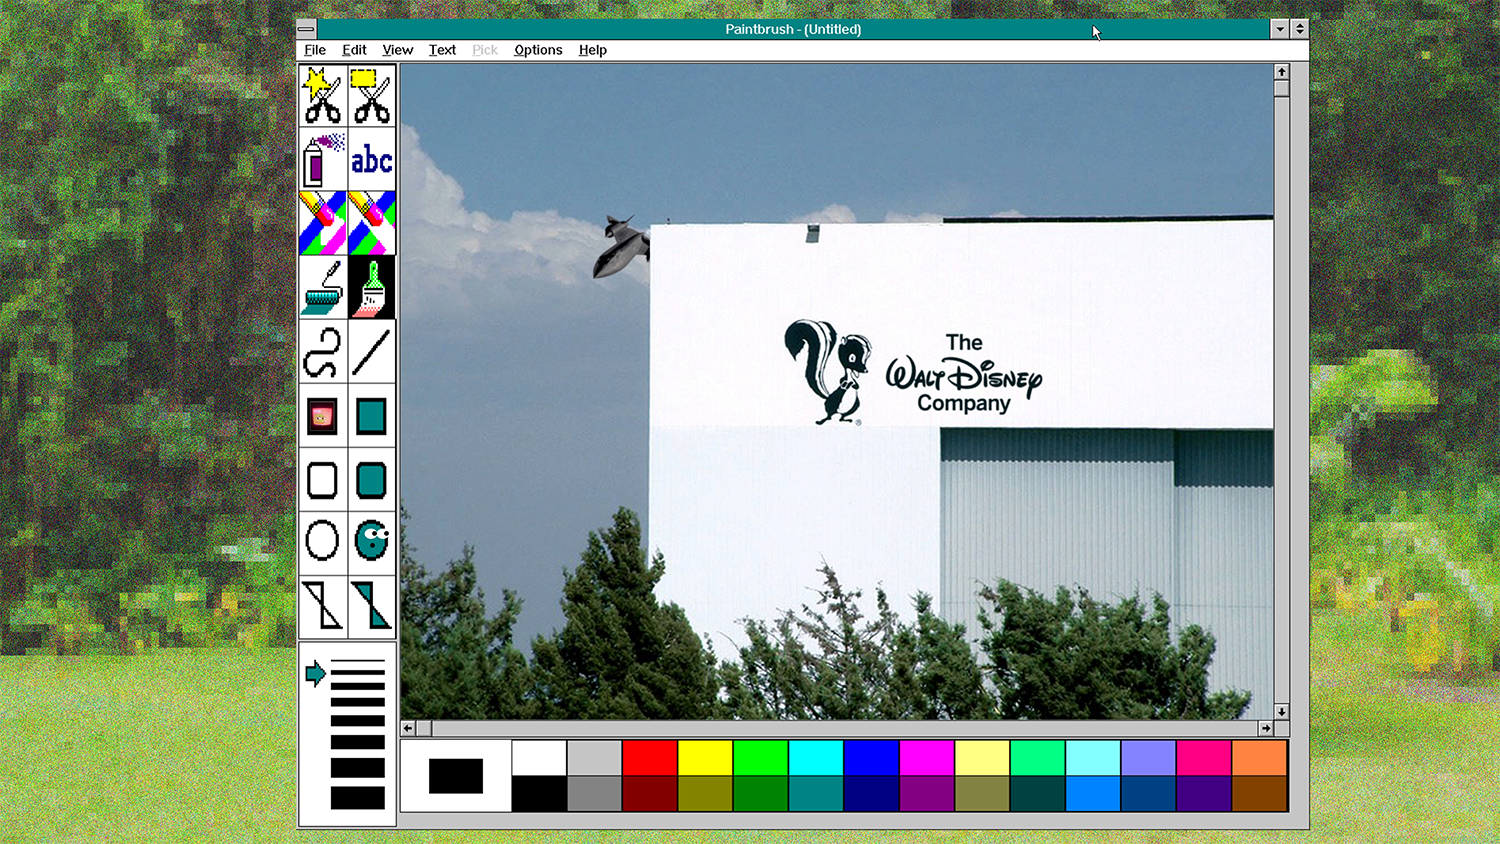Pick the navy blue palette color
This screenshot has width=1500, height=844.
point(872,794)
